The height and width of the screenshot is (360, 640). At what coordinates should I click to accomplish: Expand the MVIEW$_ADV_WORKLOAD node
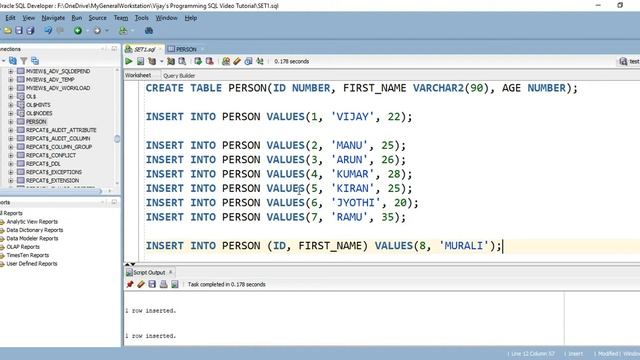(x=11, y=88)
